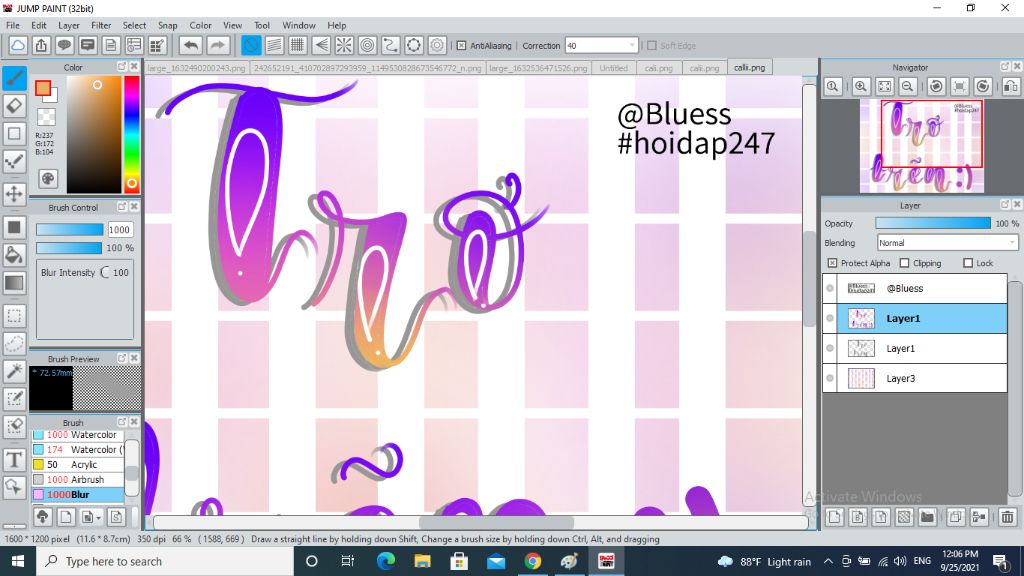Toggle the AntiAliasing checkbox

point(461,46)
